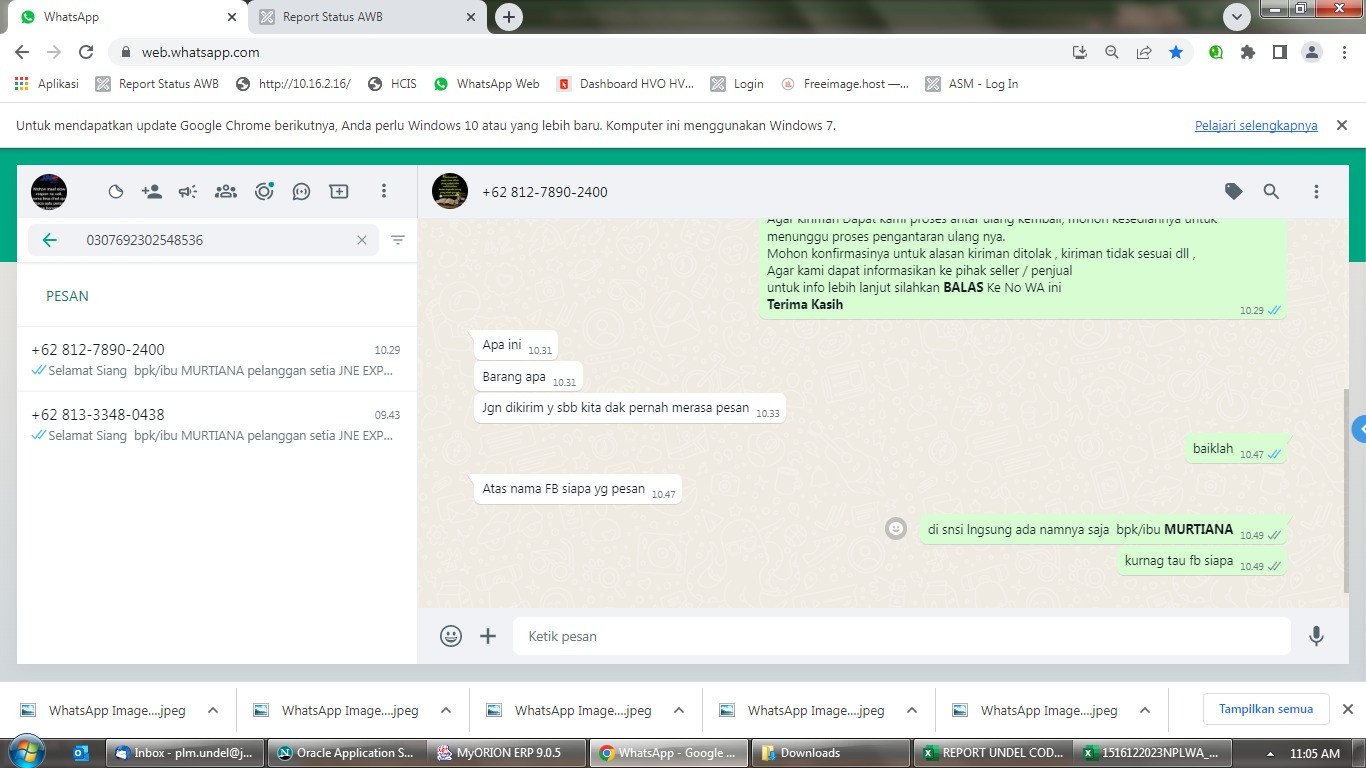1366x768 pixels.
Task: Click the green back arrow in search
Action: pos(50,240)
